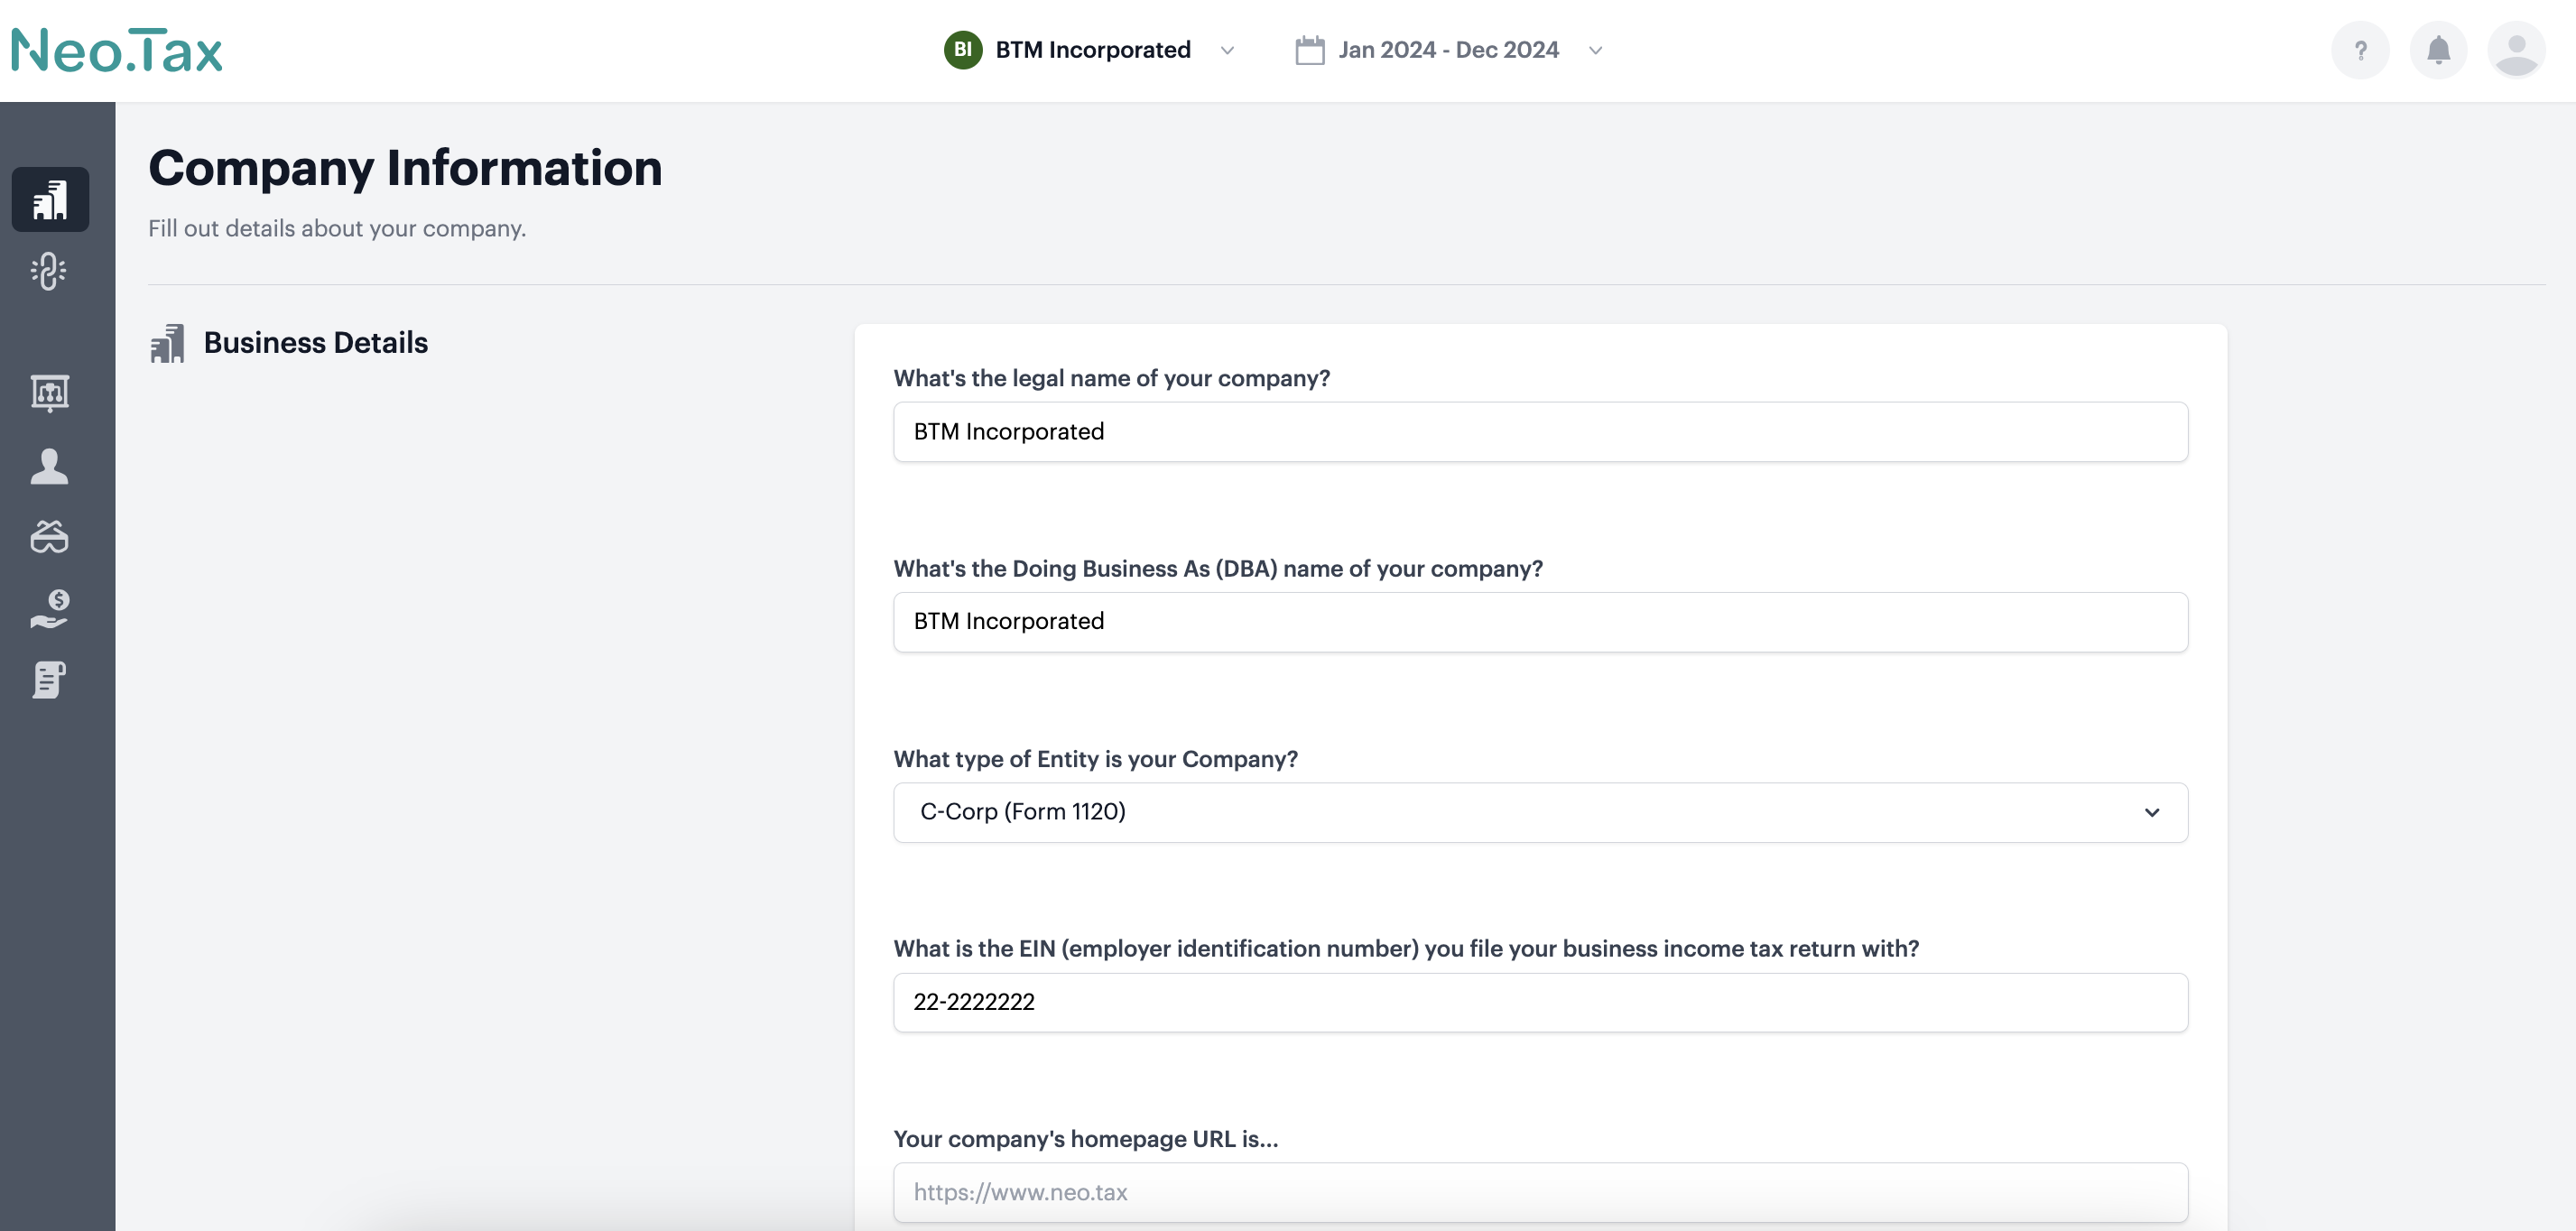Click the Doing Business As (DBA) question label
Image resolution: width=2576 pixels, height=1231 pixels.
coord(1217,569)
